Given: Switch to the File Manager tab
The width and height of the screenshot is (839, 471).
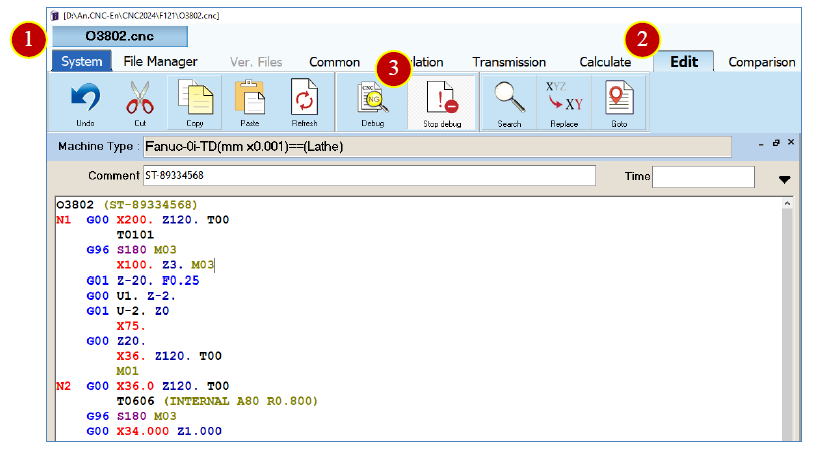Looking at the screenshot, I should click(161, 62).
